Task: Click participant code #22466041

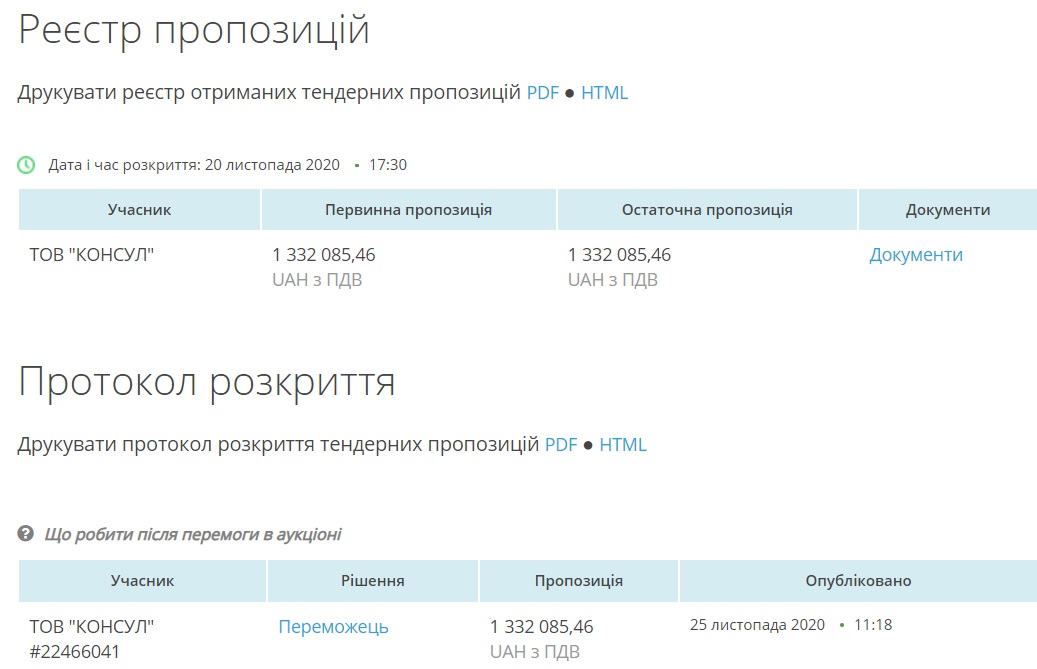Action: pos(75,652)
